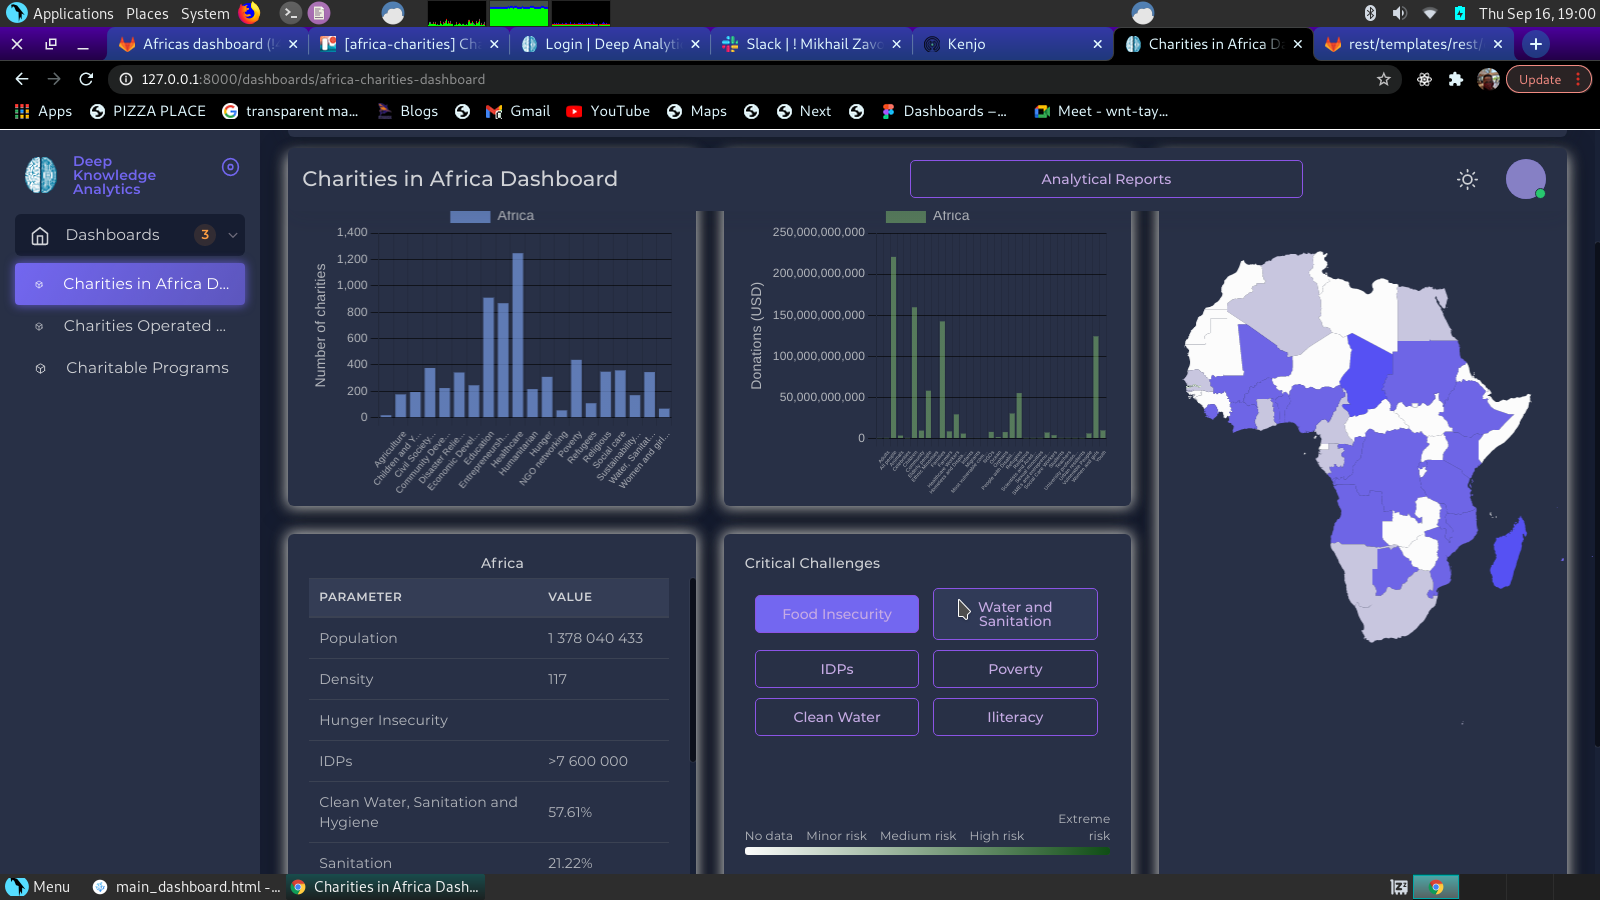Switch to the Kenjo browser tab
This screenshot has height=900, width=1600.
[x=1012, y=44]
